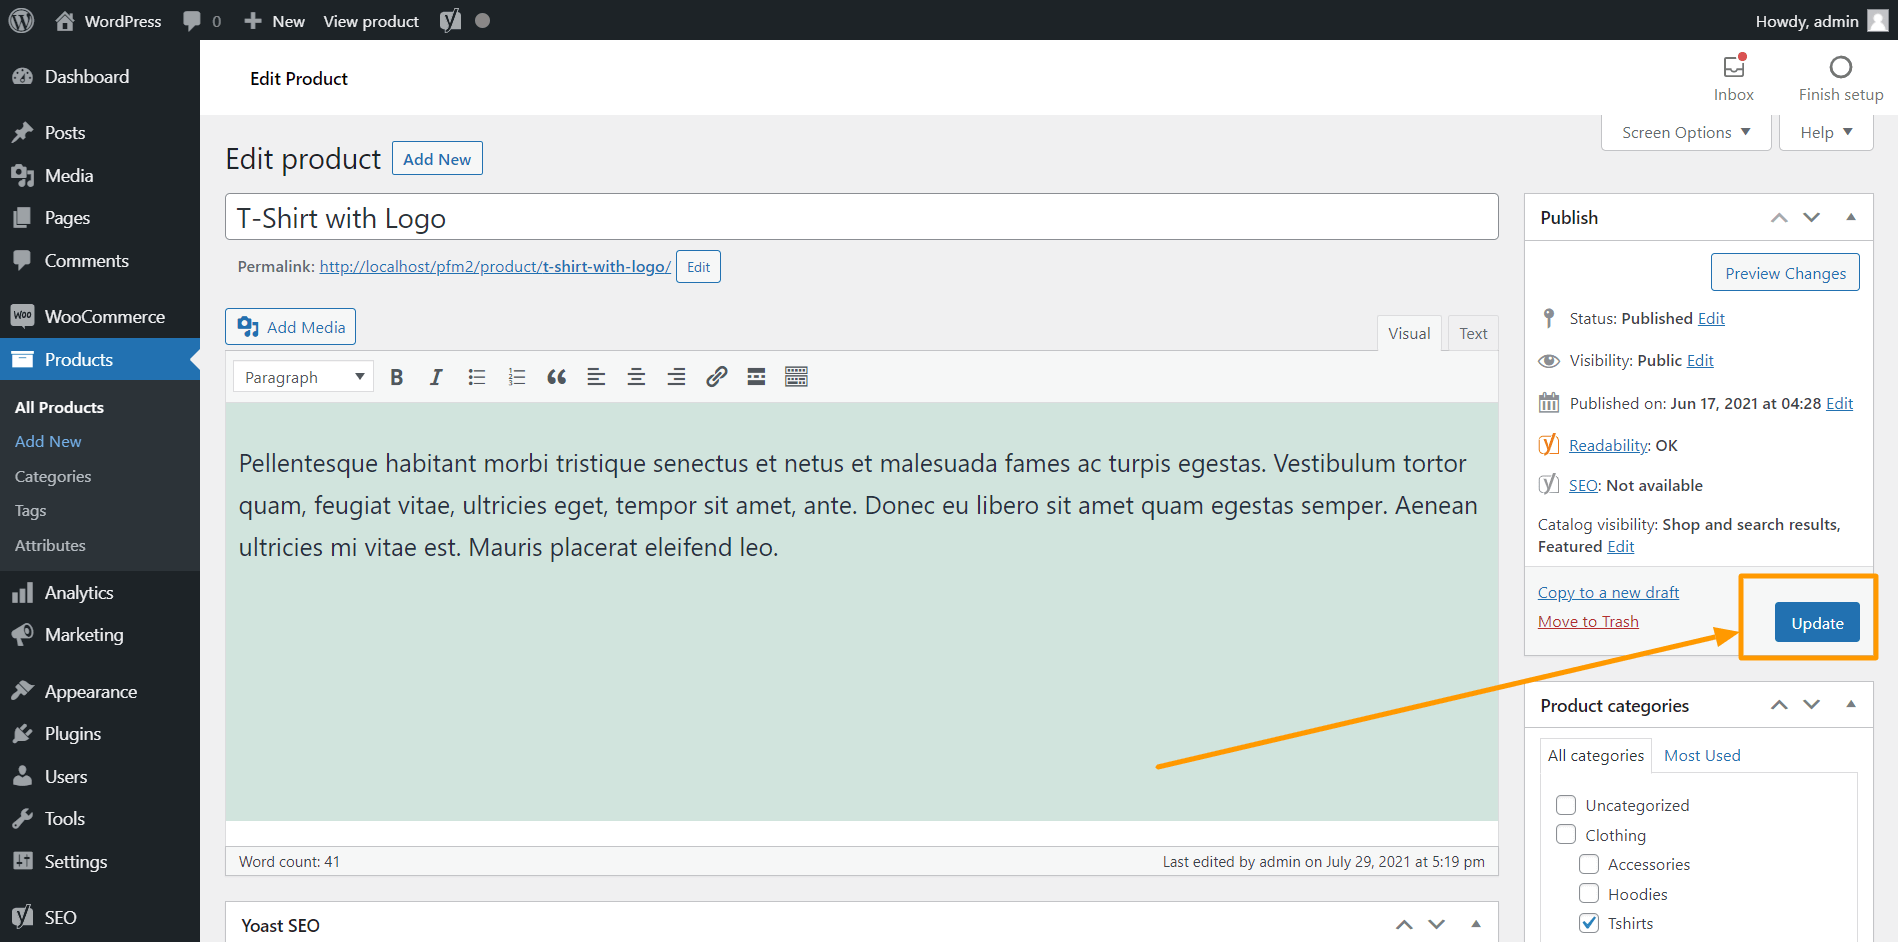This screenshot has width=1898, height=942.
Task: Open Dashboard in the sidebar
Action: [x=100, y=77]
